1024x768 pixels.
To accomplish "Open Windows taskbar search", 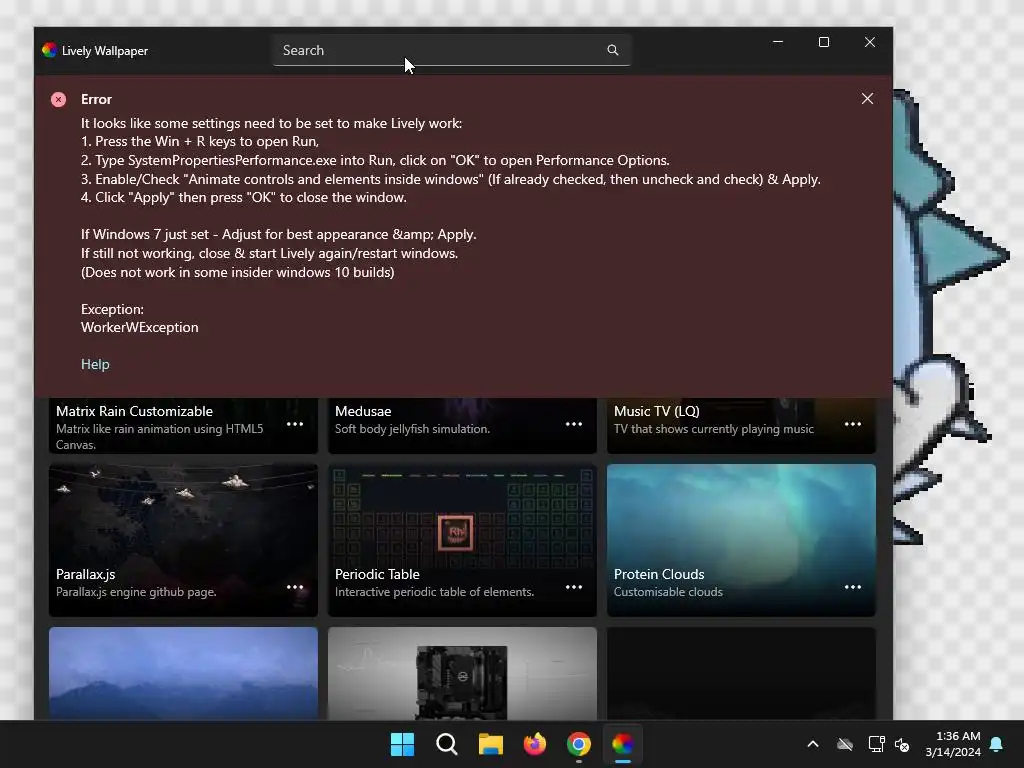I will 447,744.
